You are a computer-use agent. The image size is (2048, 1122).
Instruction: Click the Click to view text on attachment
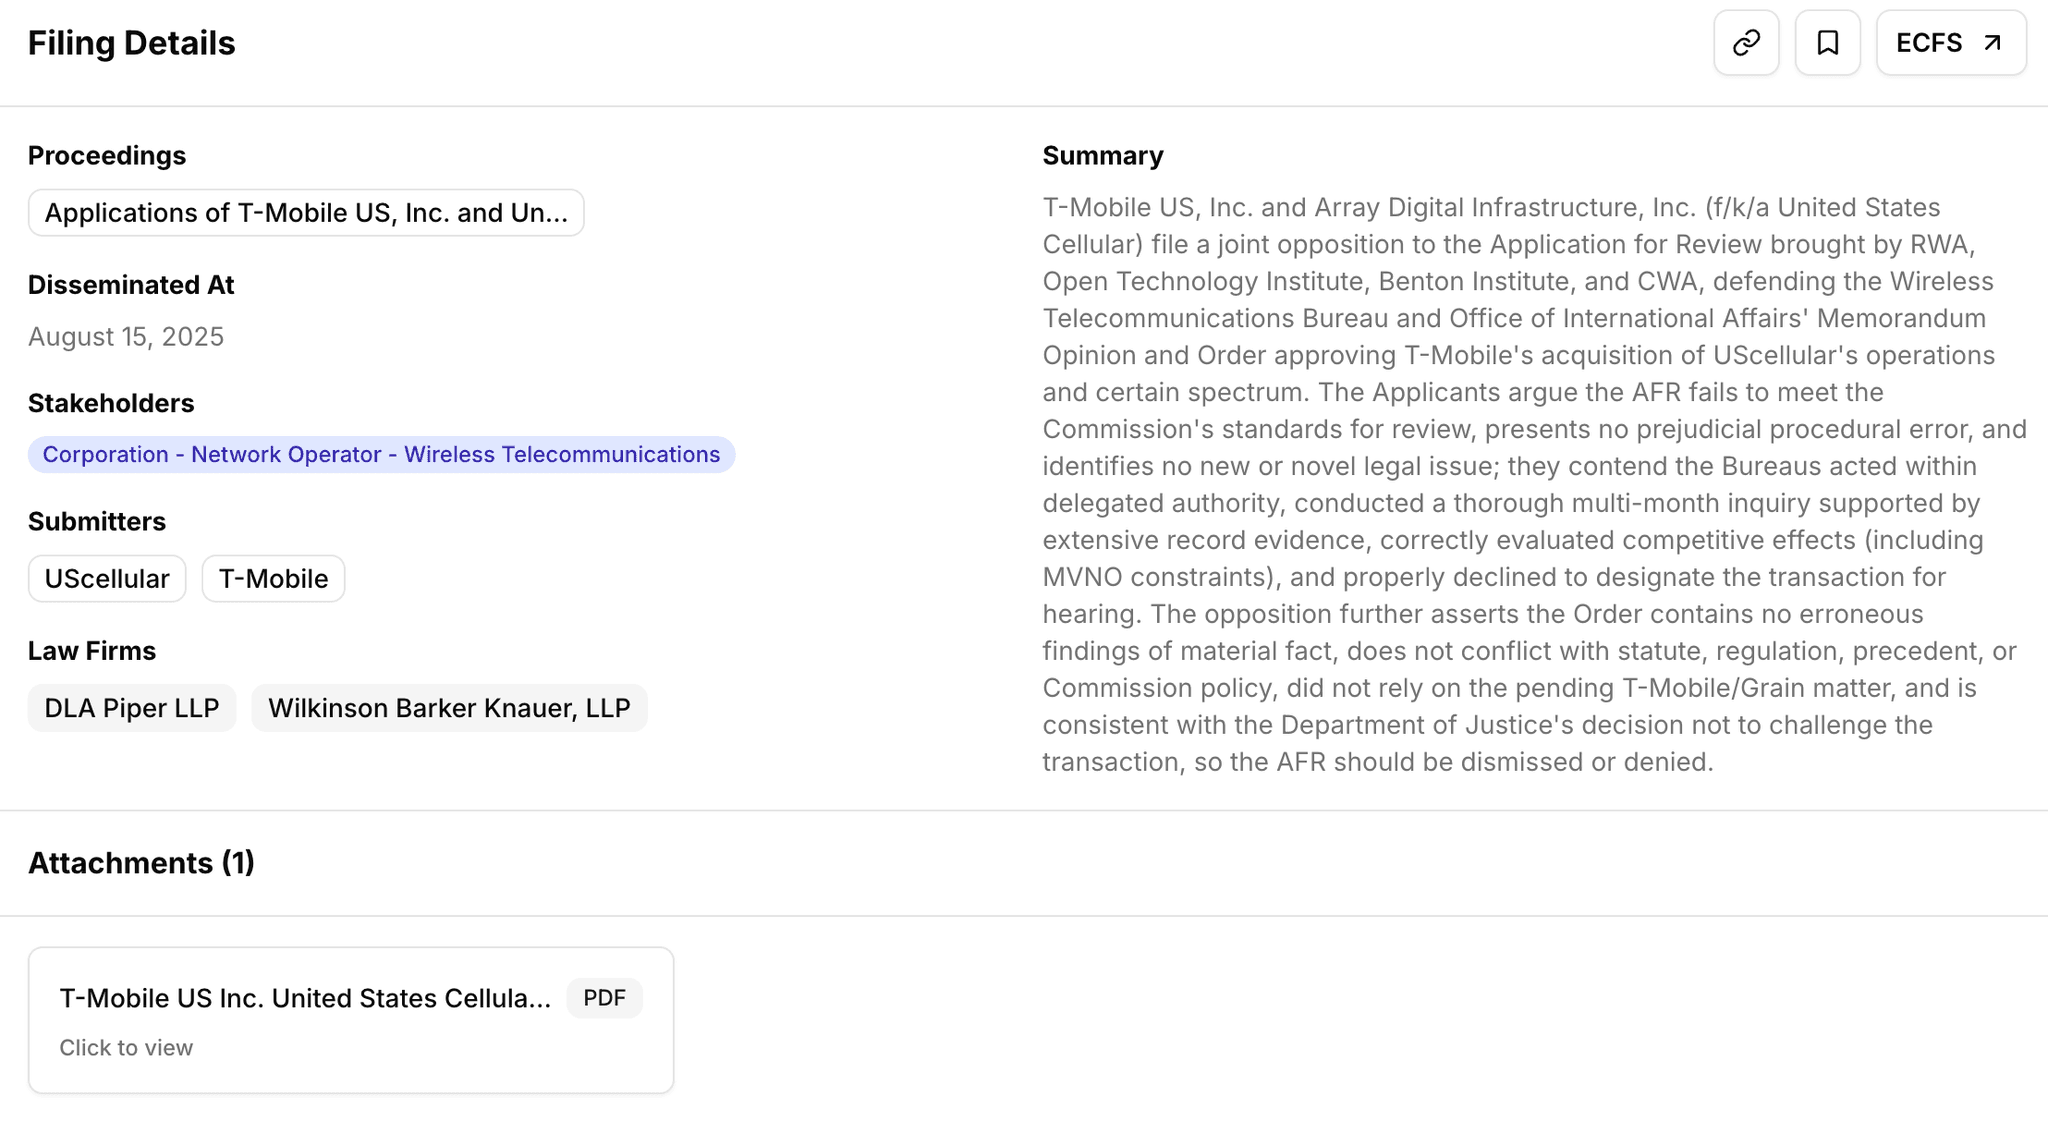126,1048
